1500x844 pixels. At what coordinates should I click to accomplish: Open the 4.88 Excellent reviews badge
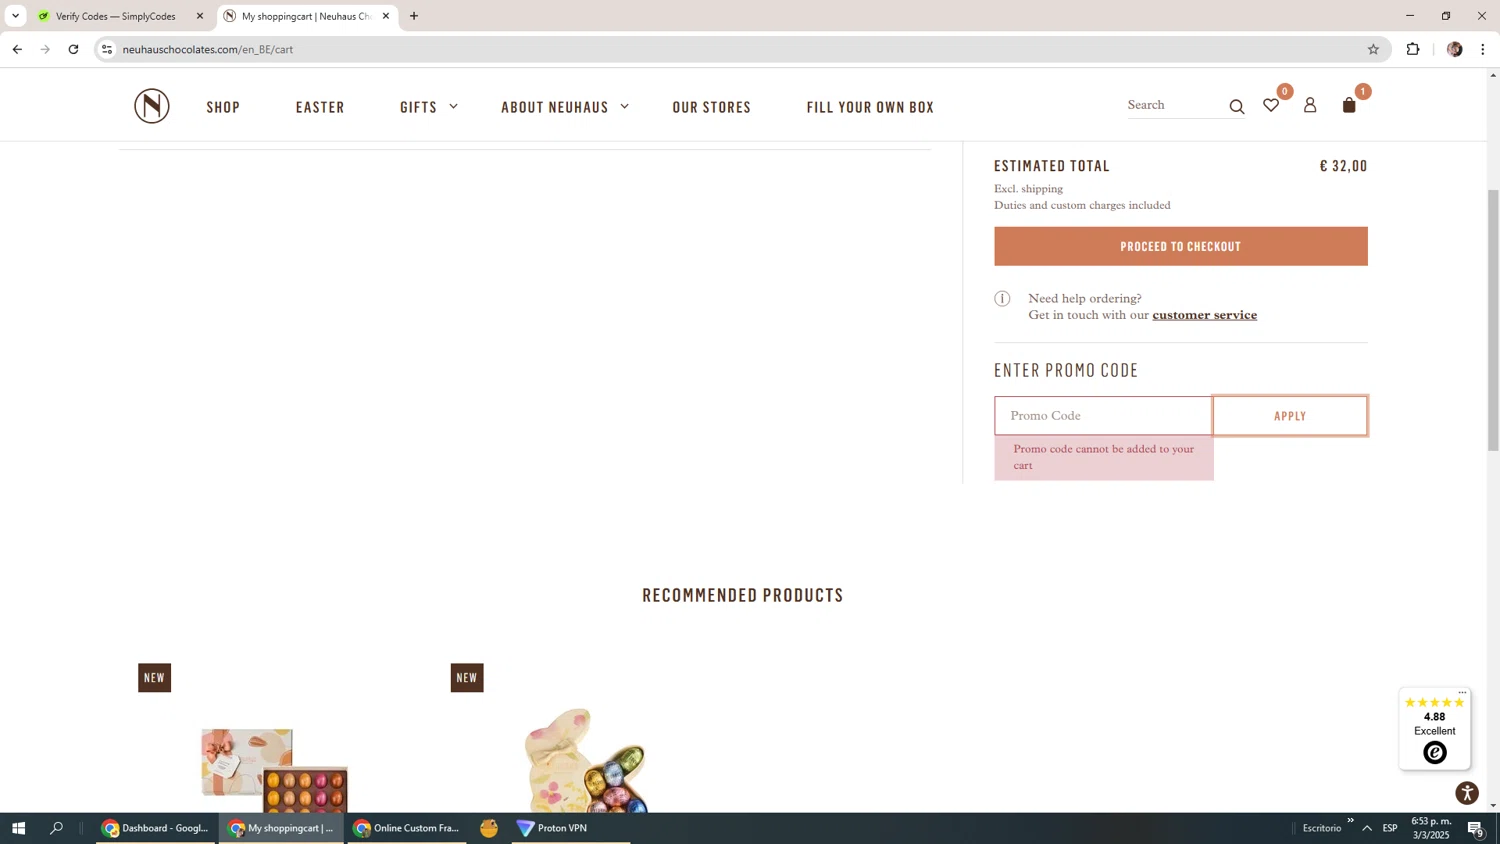click(x=1434, y=728)
